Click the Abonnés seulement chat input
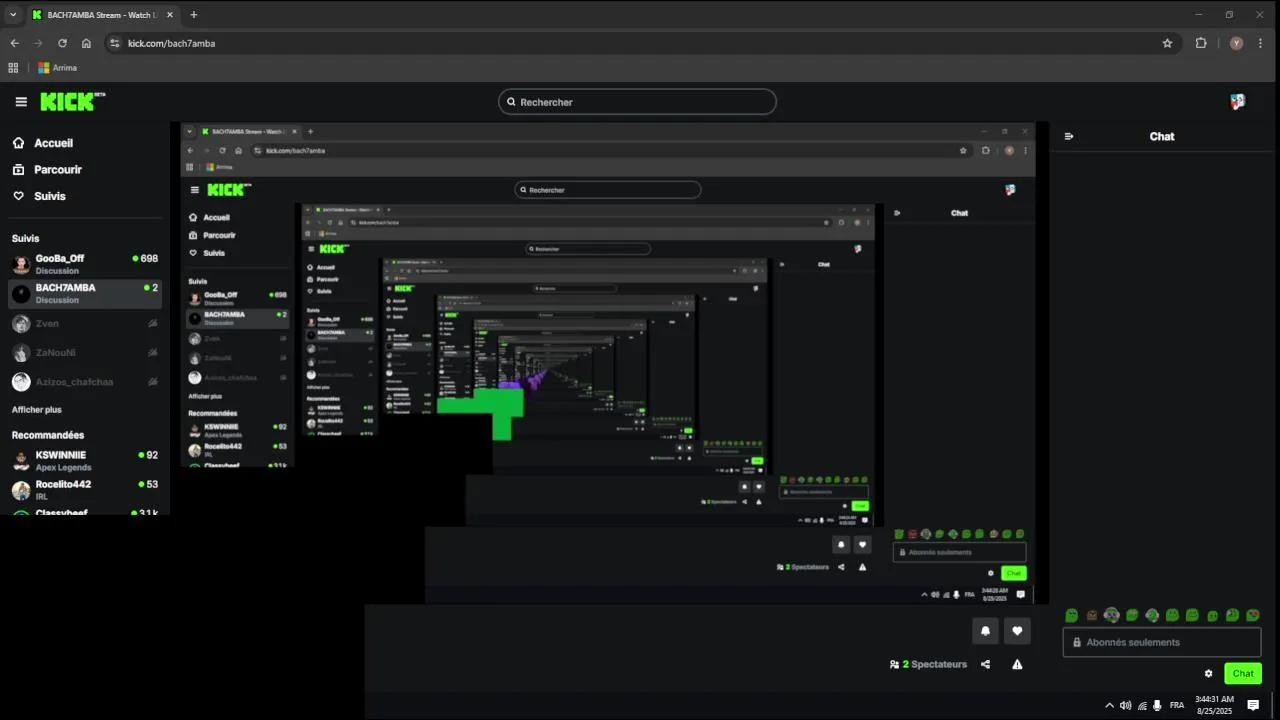 (x=1162, y=643)
